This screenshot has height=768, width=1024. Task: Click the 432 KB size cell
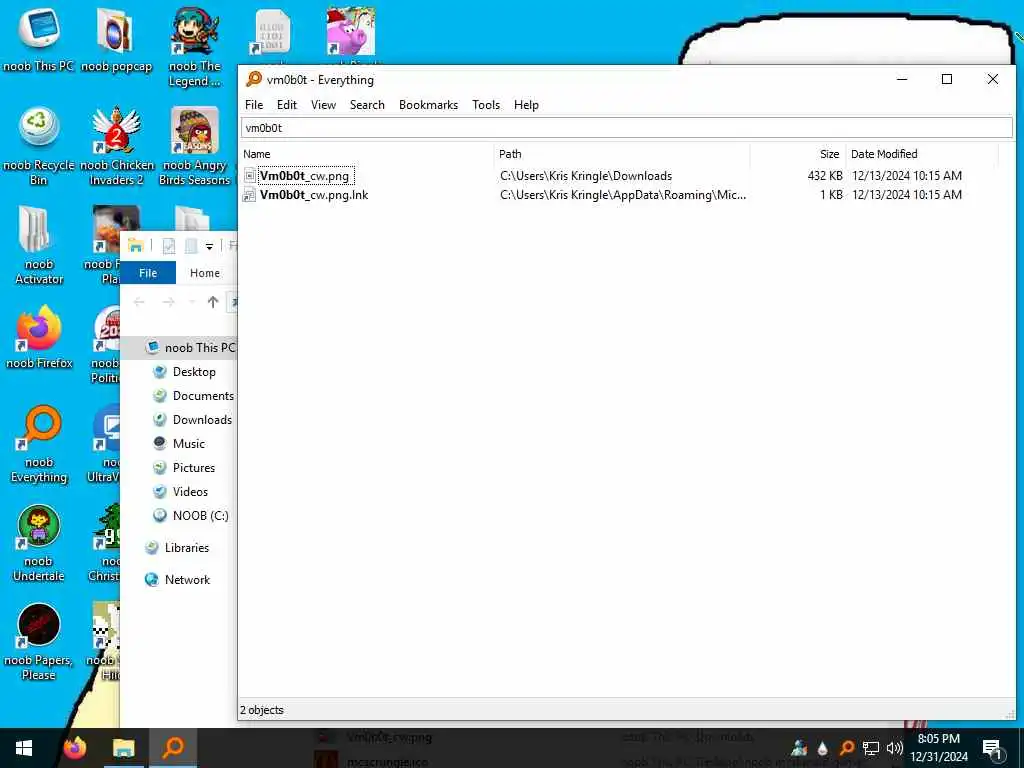point(825,176)
